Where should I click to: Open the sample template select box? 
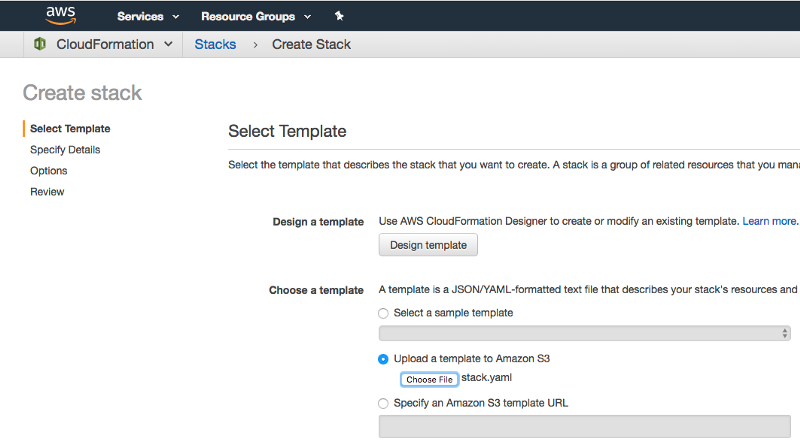585,333
